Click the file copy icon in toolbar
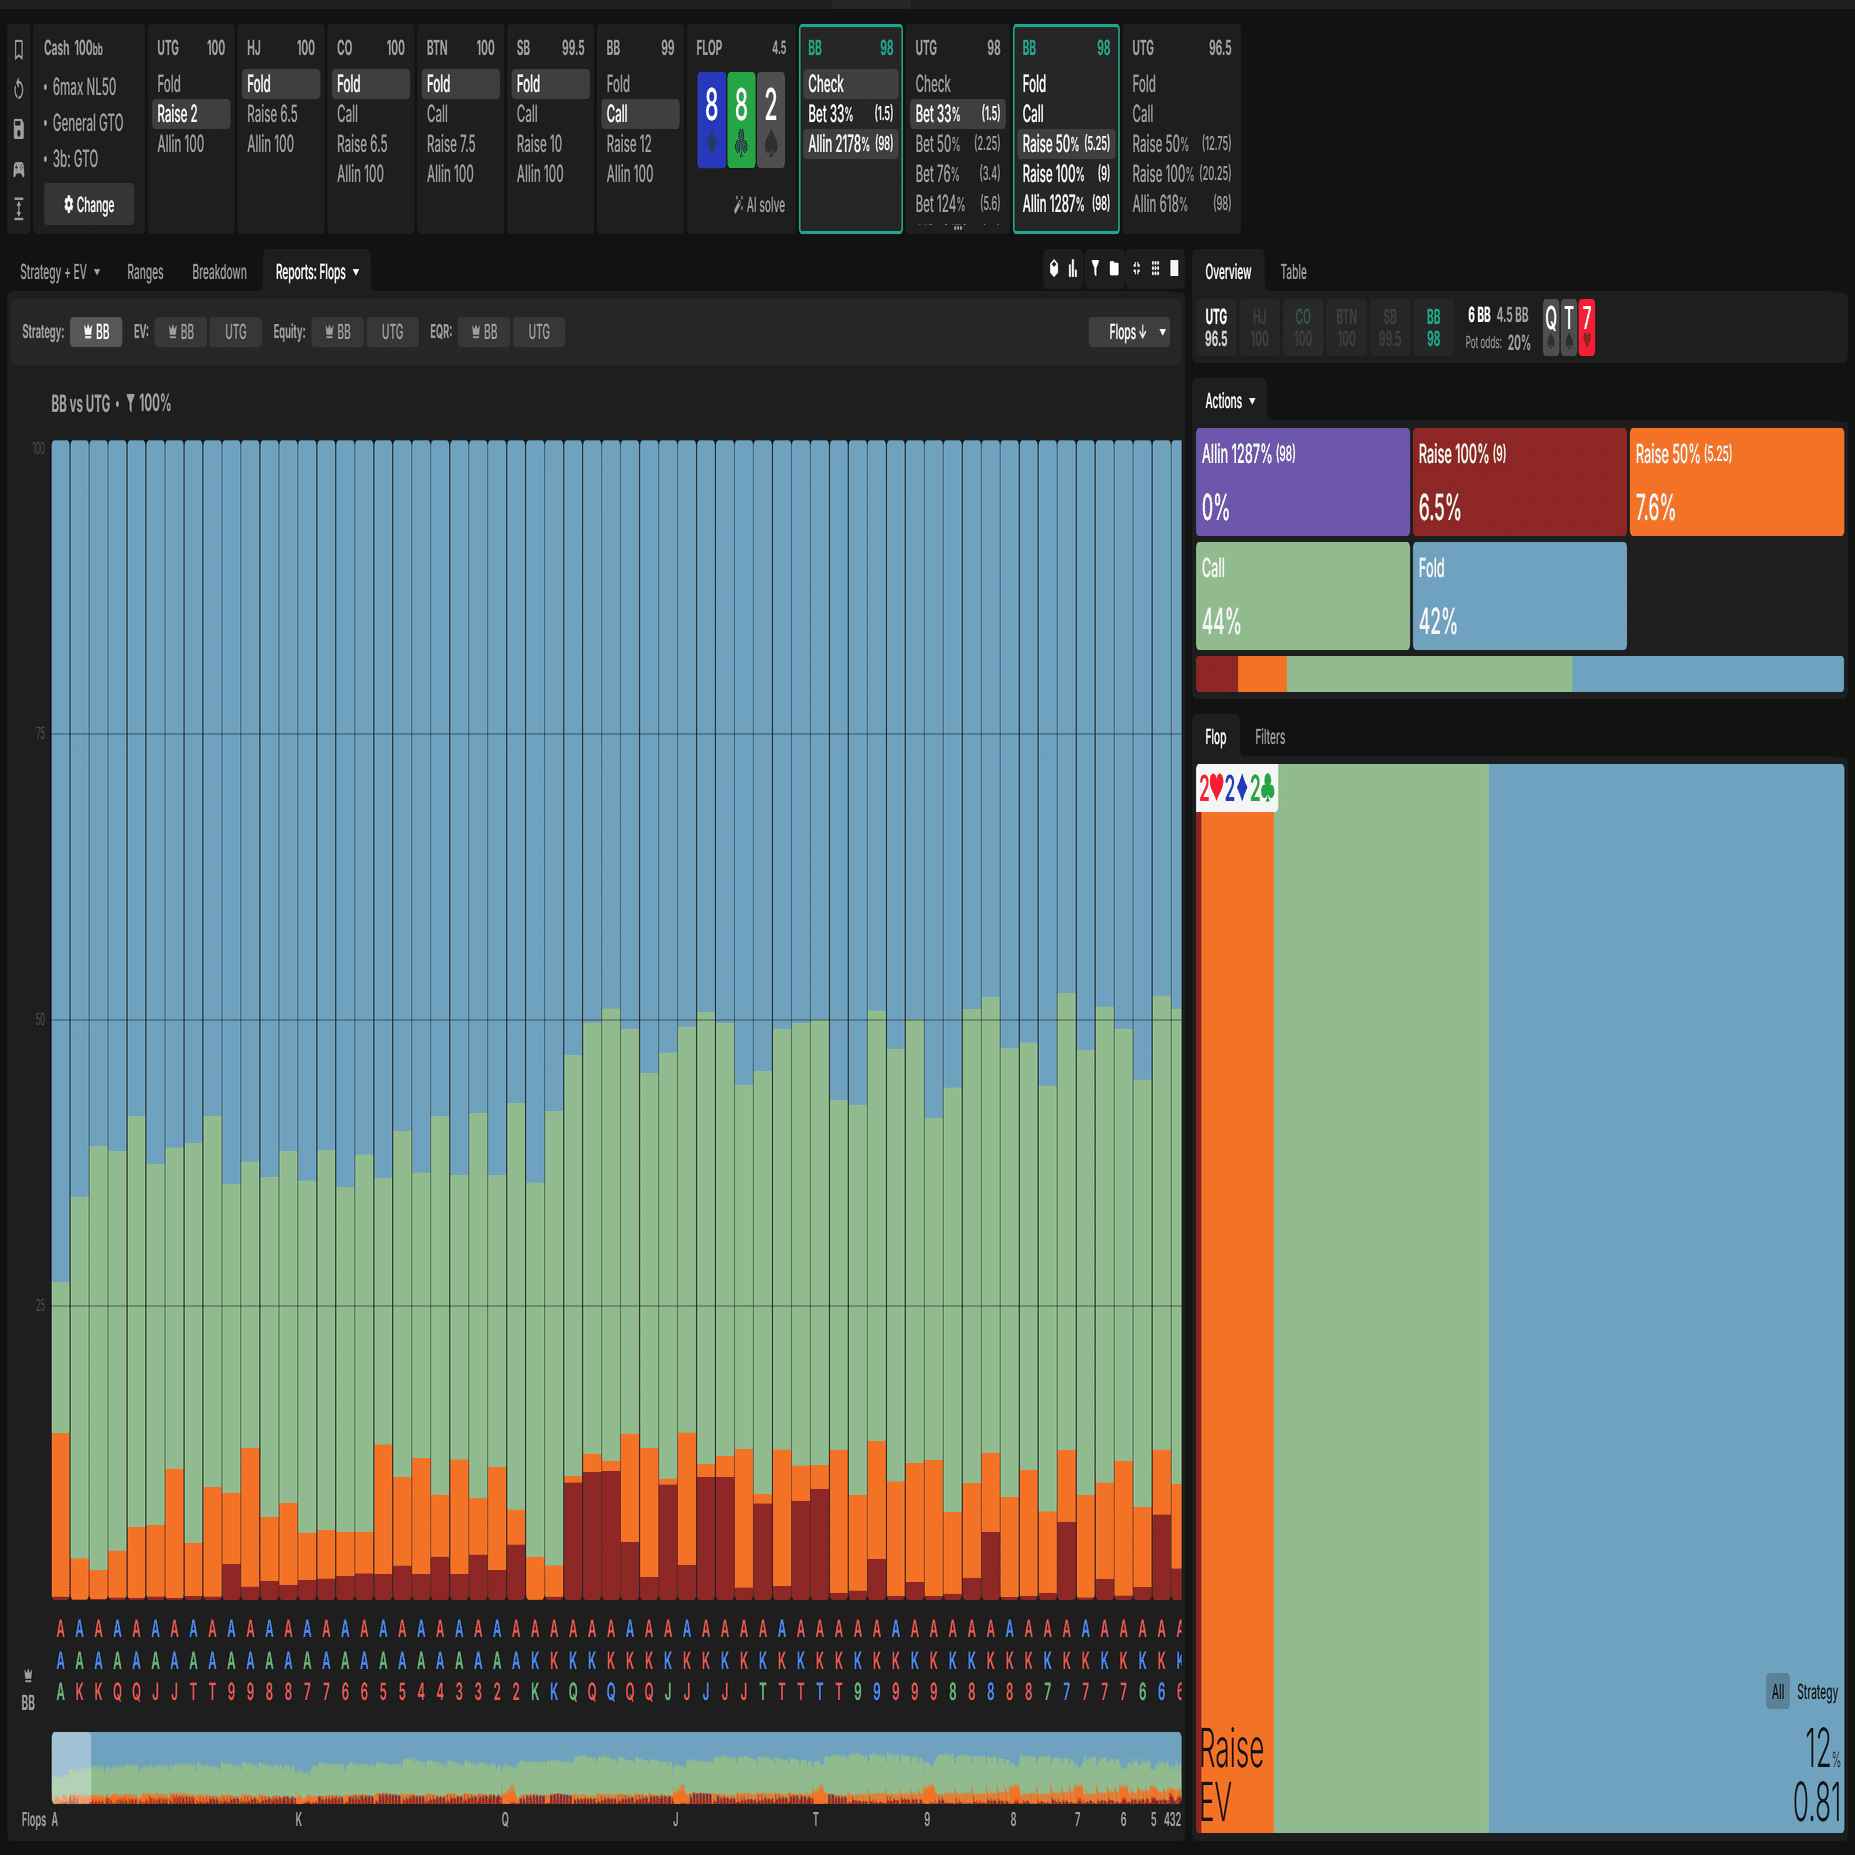This screenshot has height=1855, width=1855. [x=1114, y=268]
